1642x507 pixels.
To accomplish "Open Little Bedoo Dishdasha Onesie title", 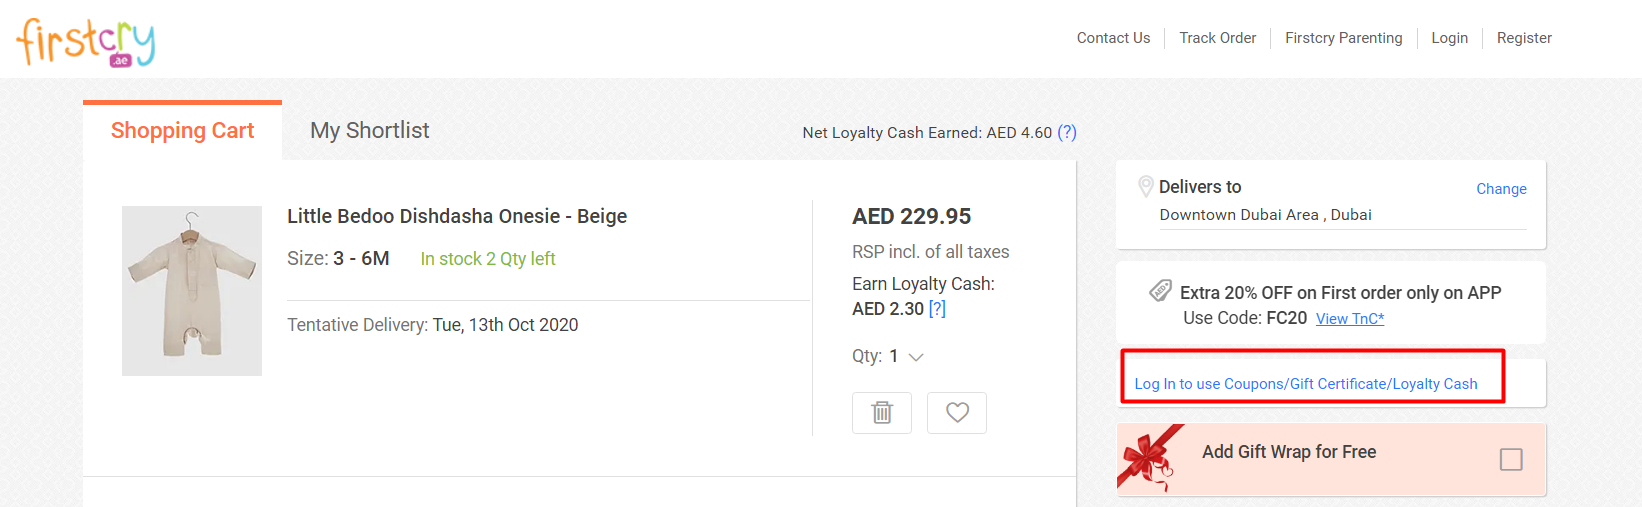I will point(457,216).
